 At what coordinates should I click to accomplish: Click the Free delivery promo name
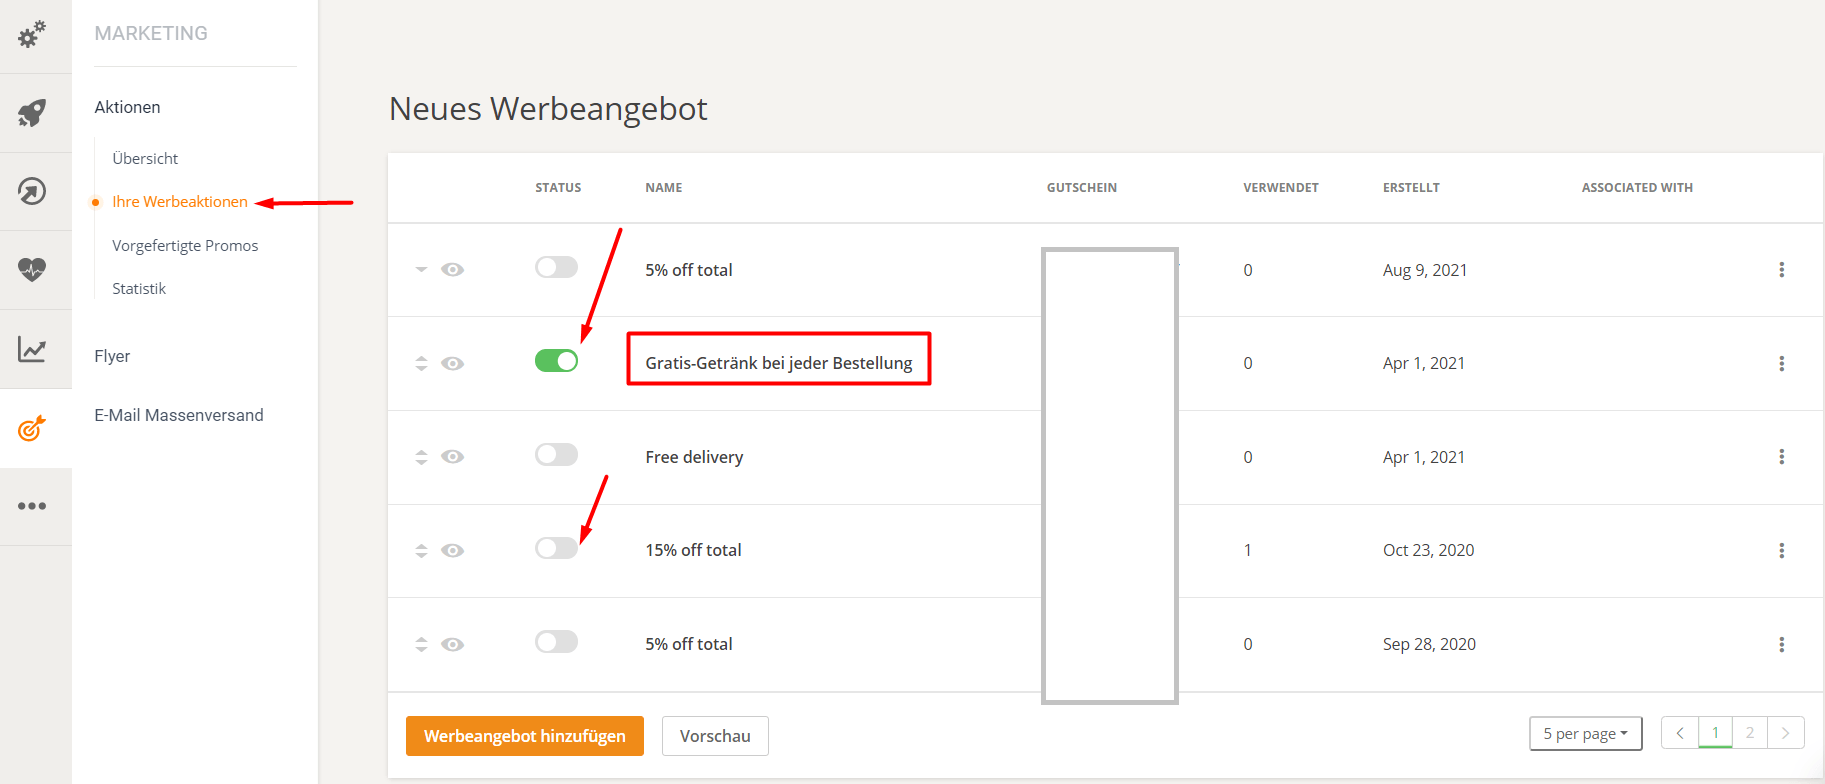click(x=694, y=457)
